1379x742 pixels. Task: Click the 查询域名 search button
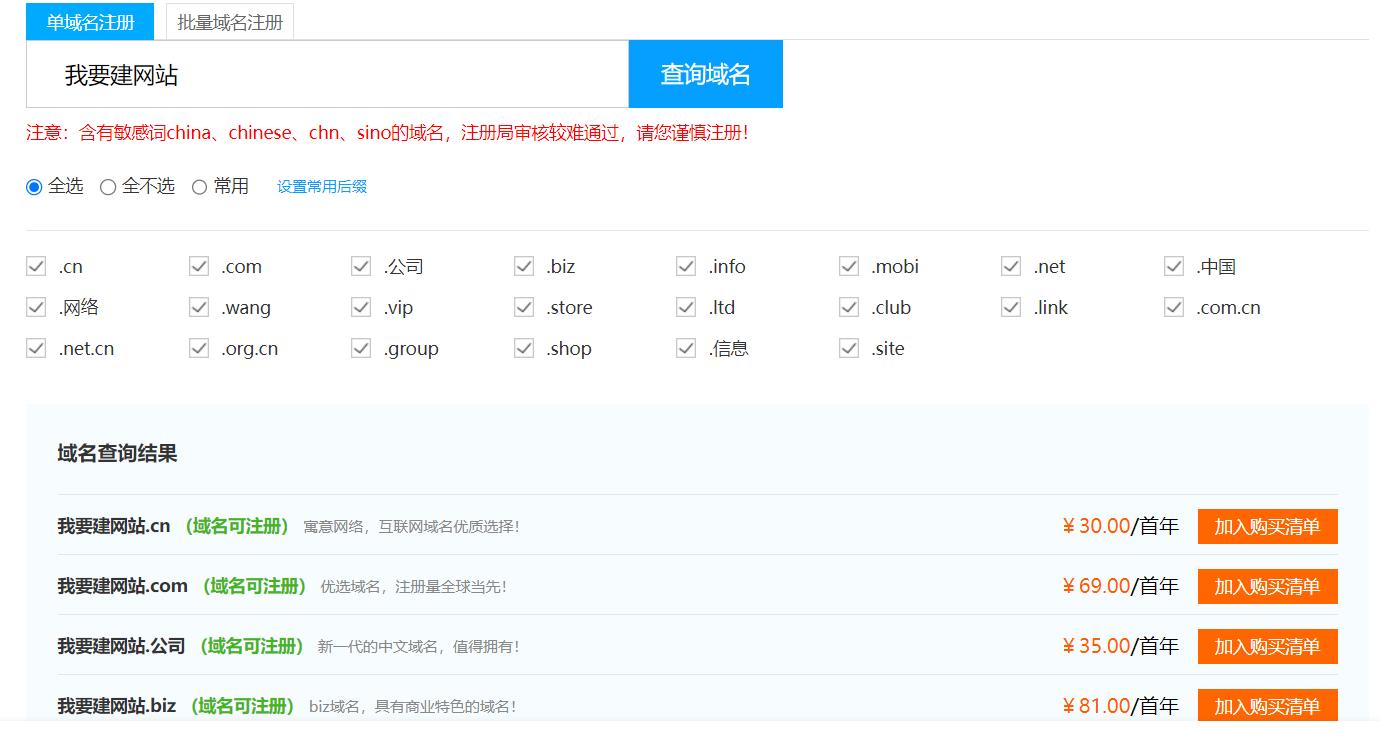(705, 73)
